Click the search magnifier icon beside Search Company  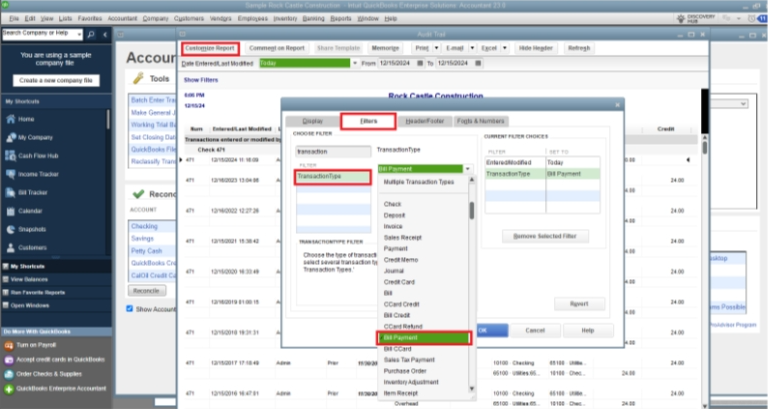point(91,34)
